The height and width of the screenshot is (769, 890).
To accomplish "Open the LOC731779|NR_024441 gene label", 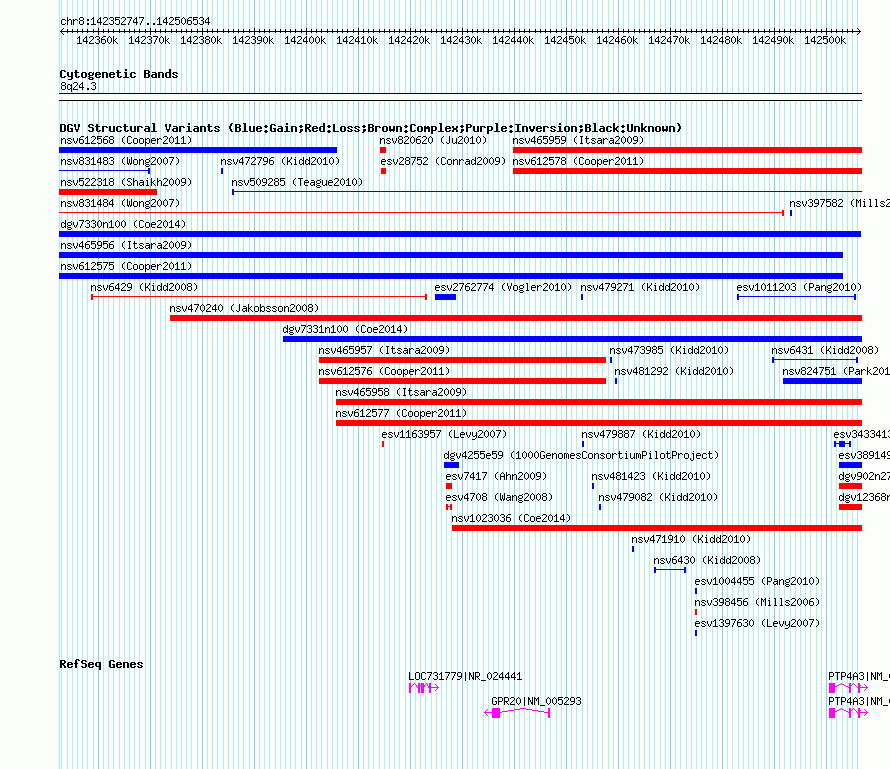I will (465, 676).
